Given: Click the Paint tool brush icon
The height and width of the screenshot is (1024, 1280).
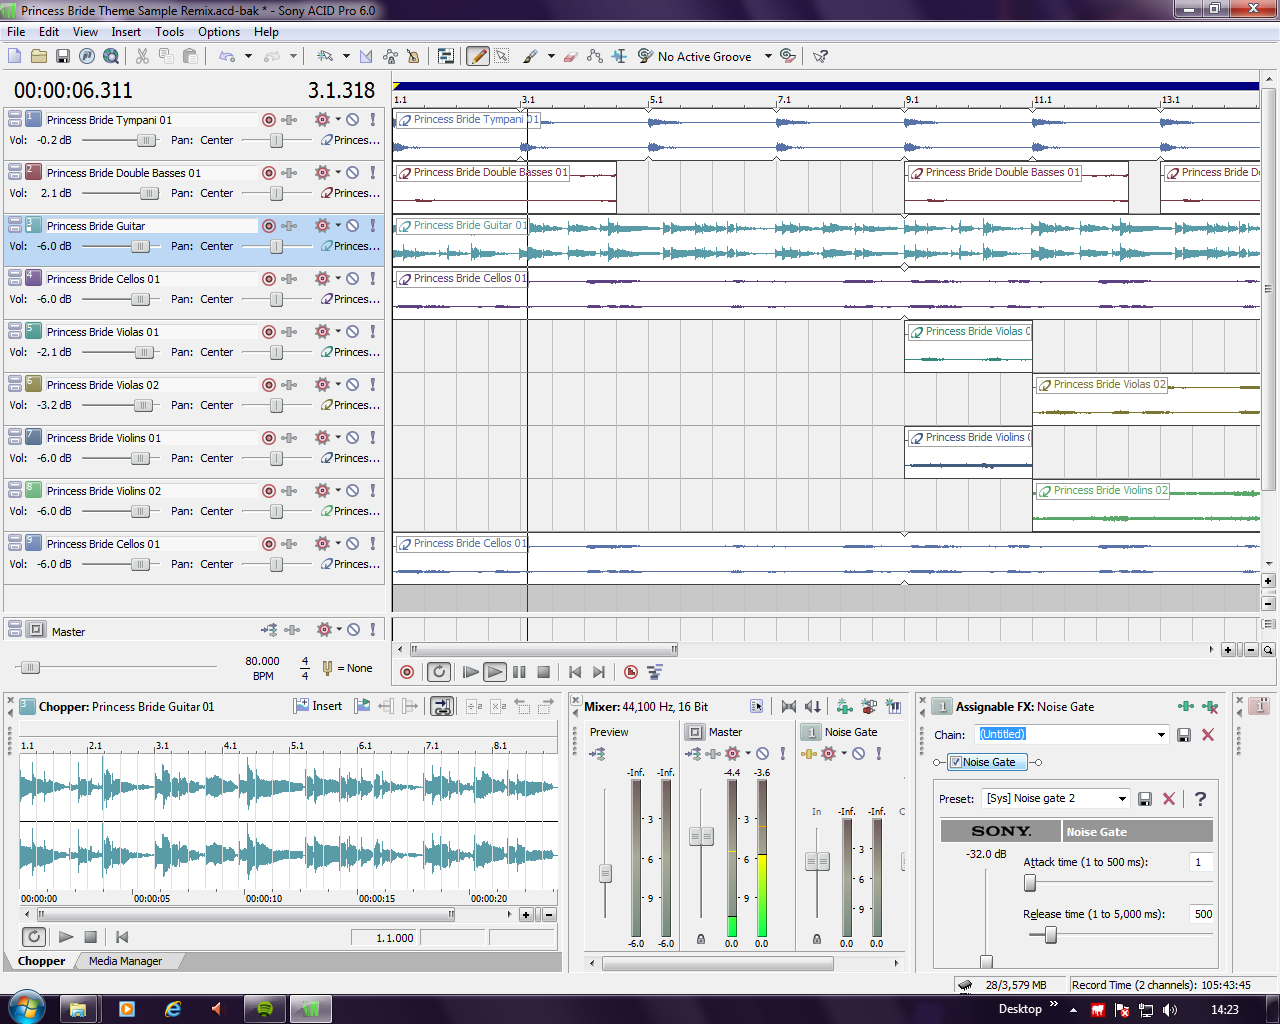Looking at the screenshot, I should pos(530,57).
